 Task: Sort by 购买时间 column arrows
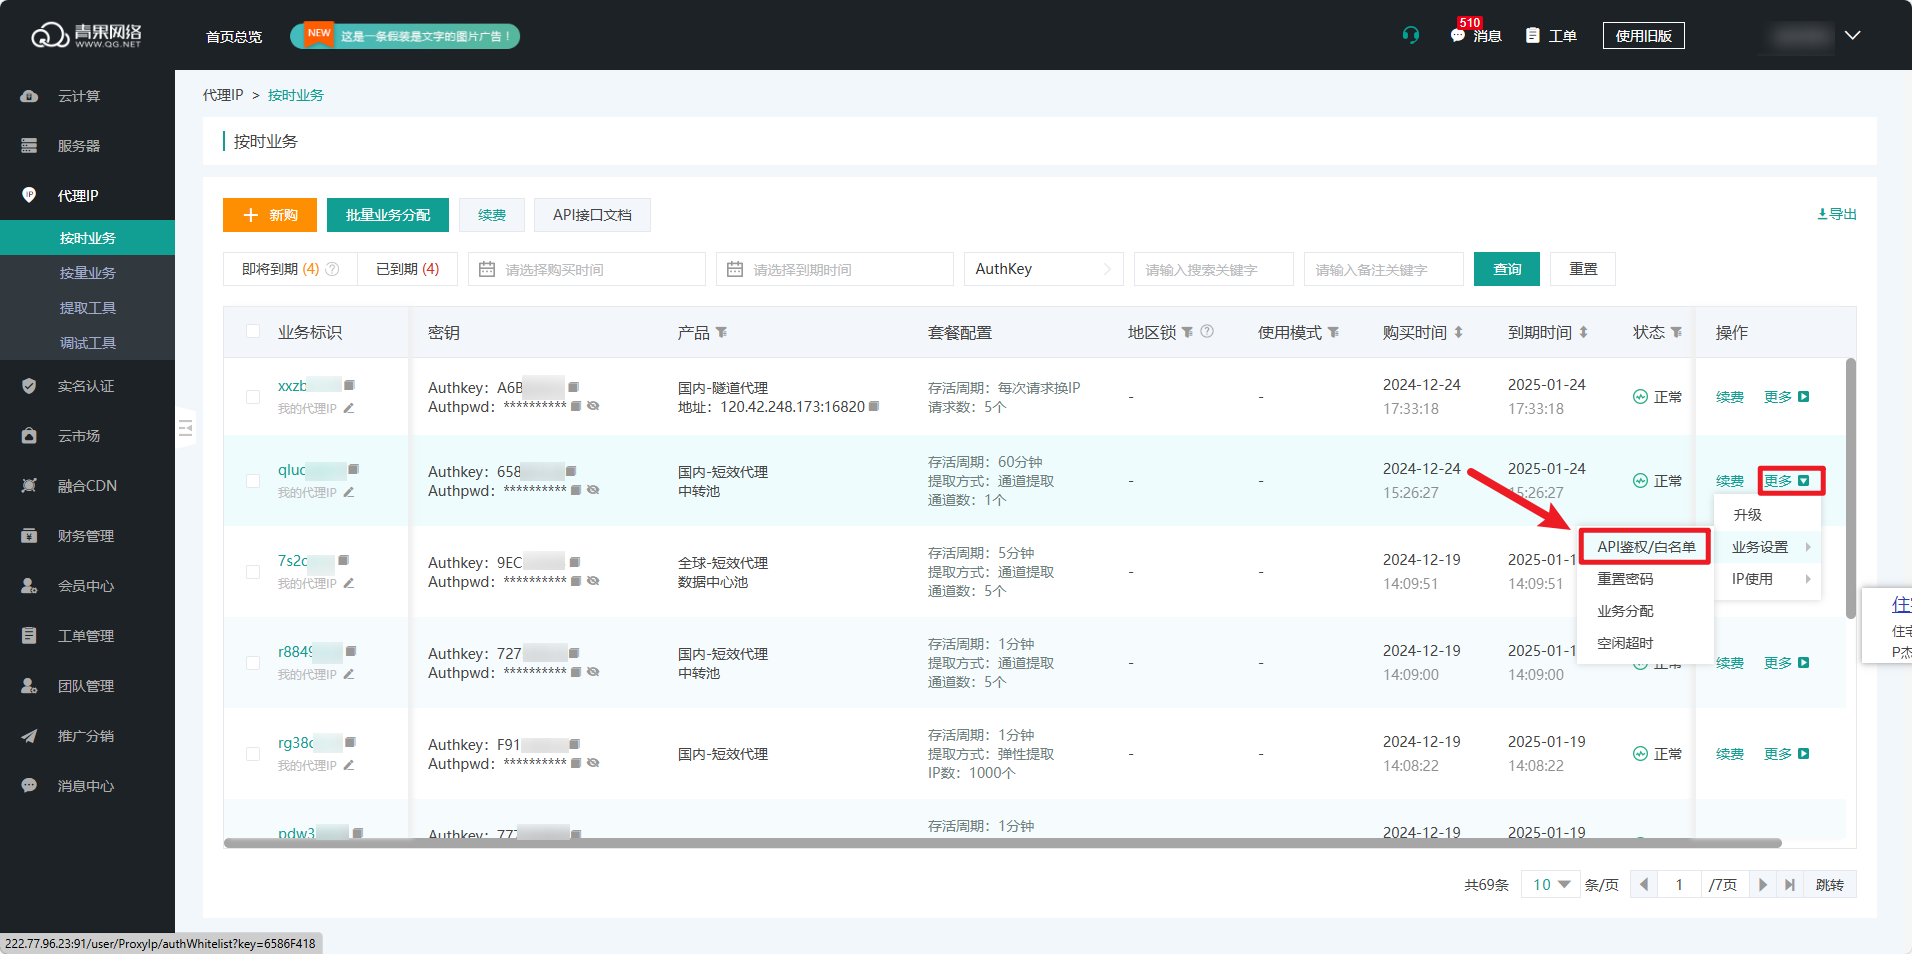(x=1458, y=332)
